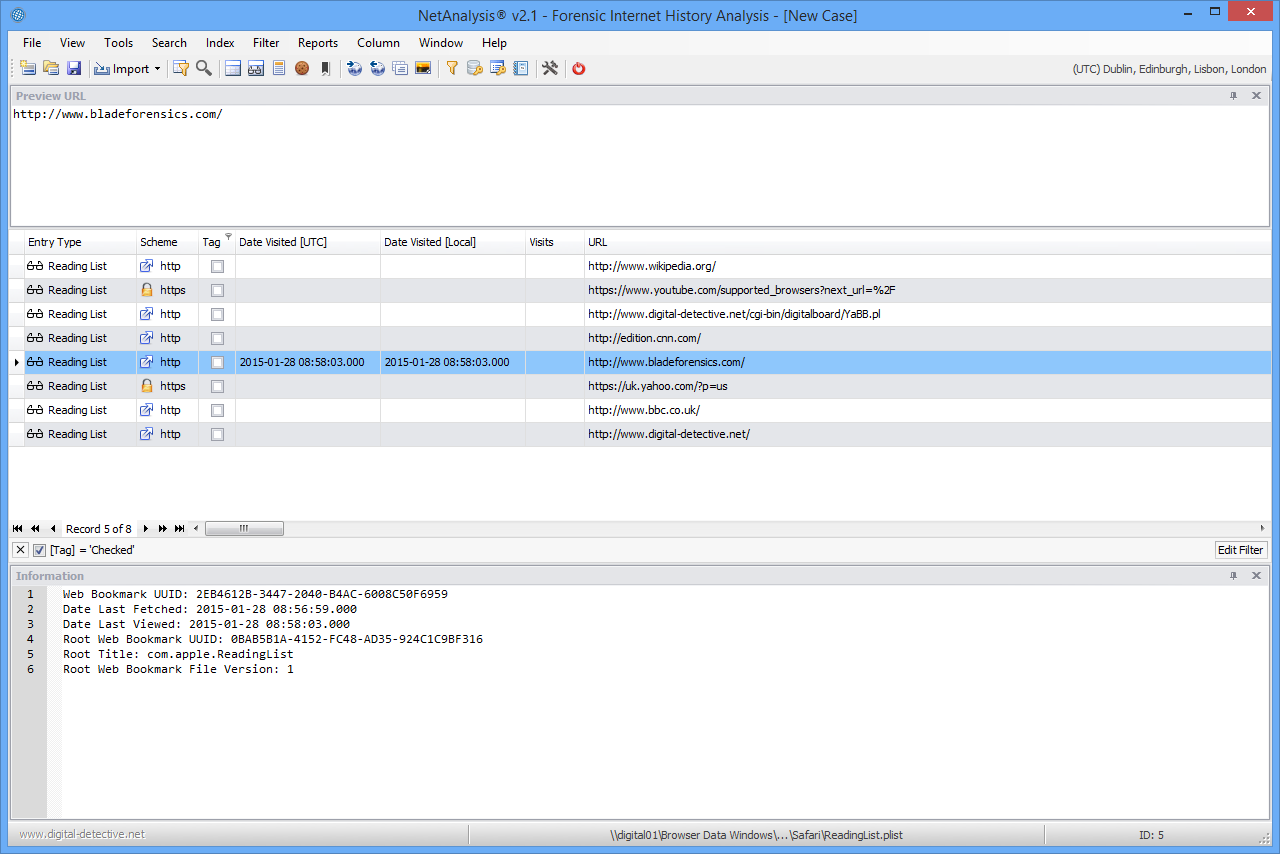Pin the Preview URL panel

tap(1233, 96)
